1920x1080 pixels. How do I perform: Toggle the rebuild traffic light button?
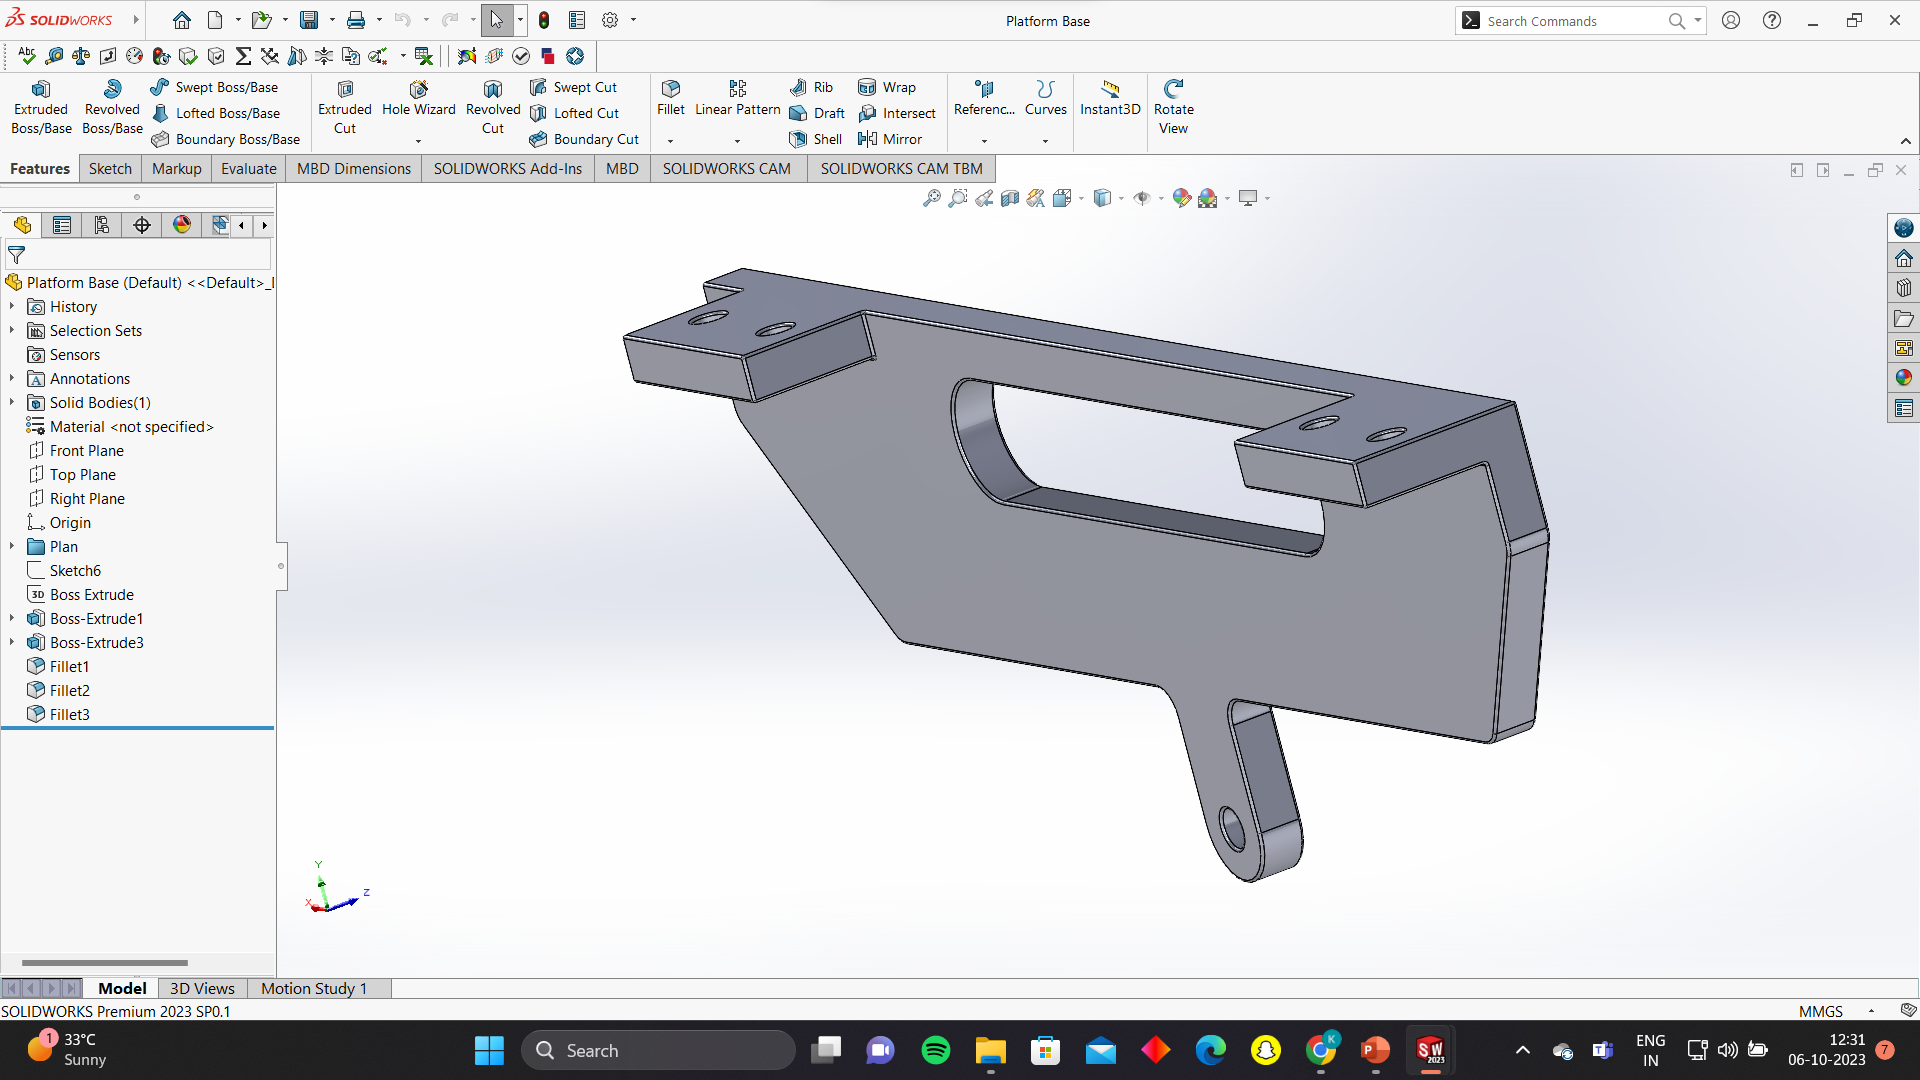pyautogui.click(x=544, y=20)
